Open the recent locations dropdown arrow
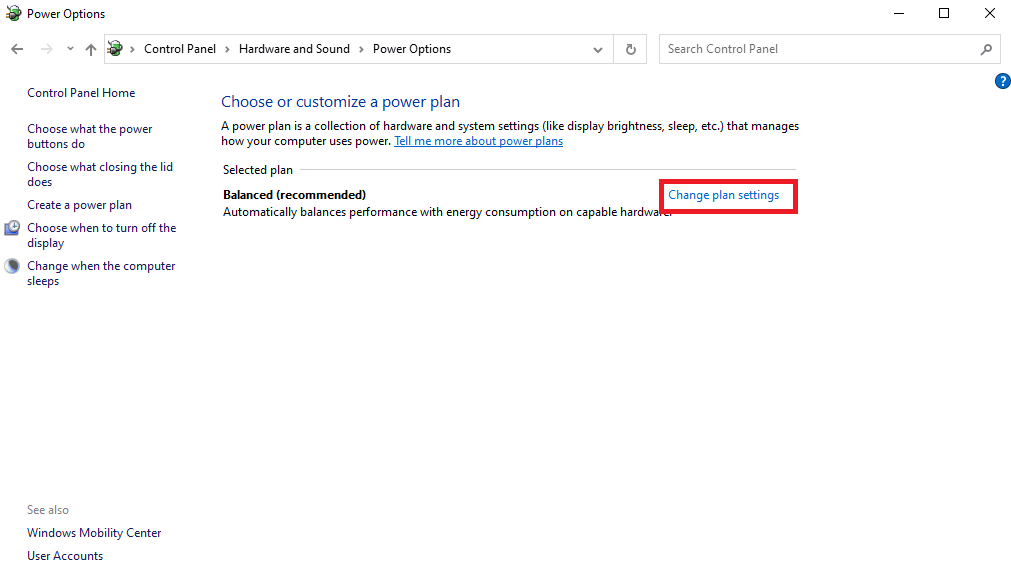 (x=70, y=49)
